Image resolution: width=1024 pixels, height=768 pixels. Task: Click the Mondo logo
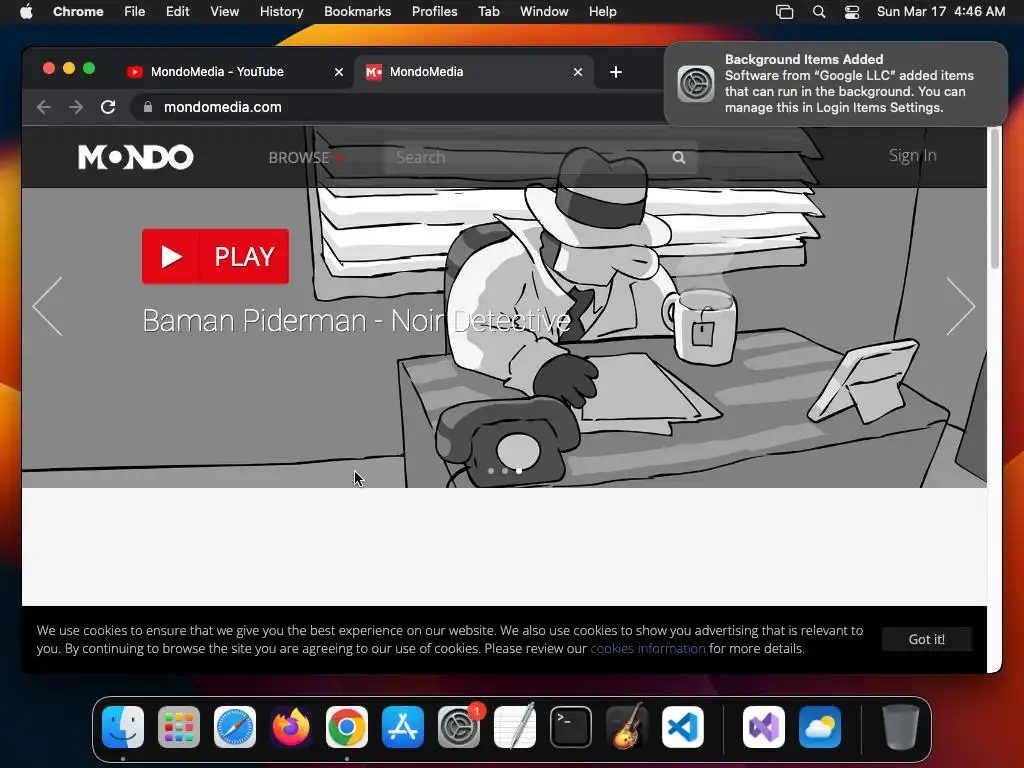click(x=136, y=157)
